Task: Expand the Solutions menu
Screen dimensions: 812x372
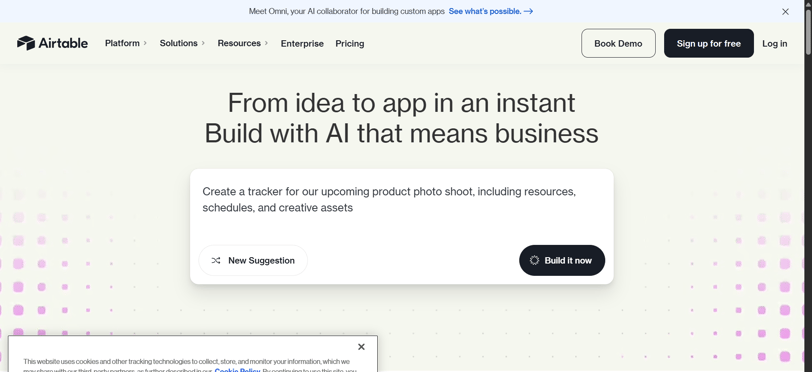Action: [182, 44]
